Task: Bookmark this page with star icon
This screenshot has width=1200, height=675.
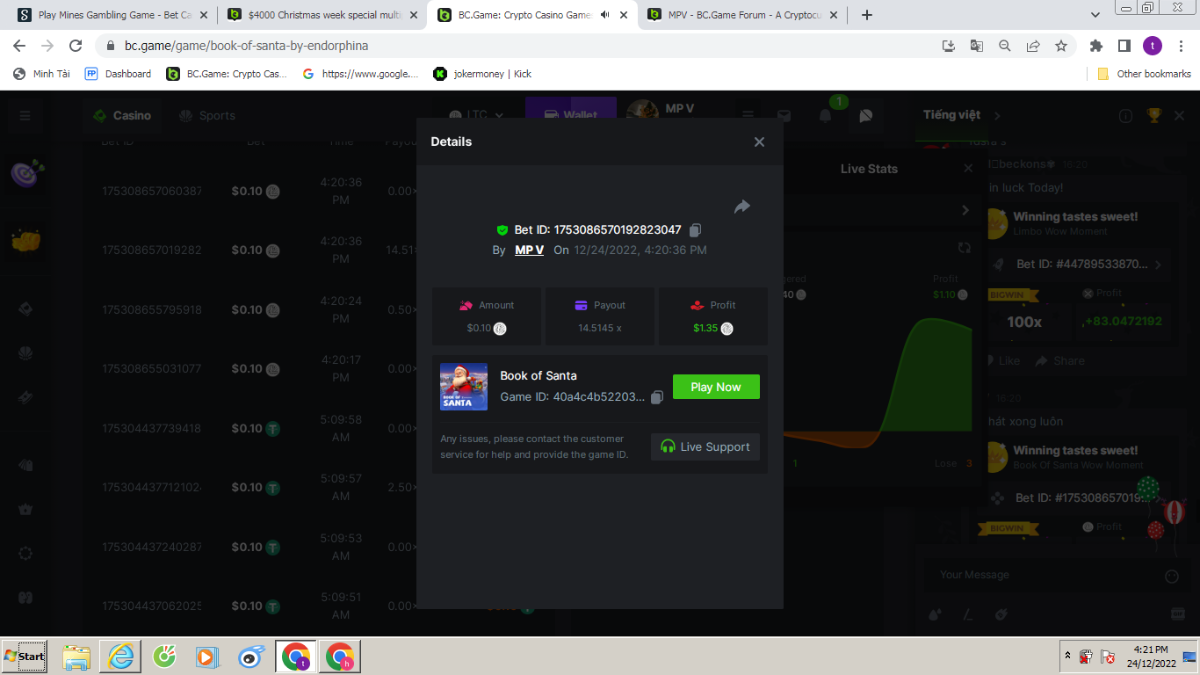Action: pyautogui.click(x=1061, y=46)
